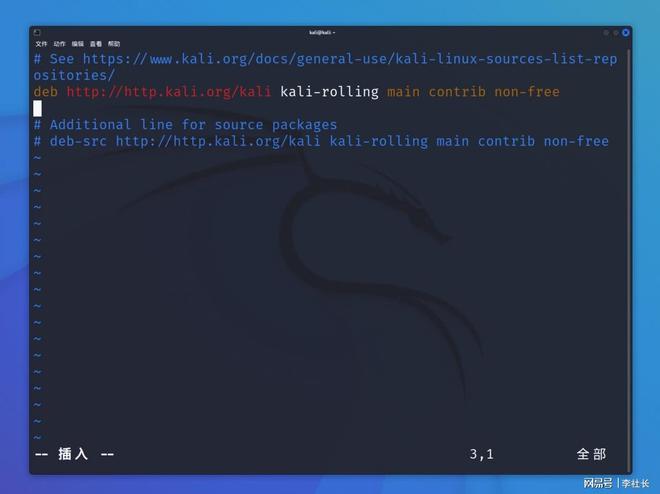Open the 动作 (Actions) menu
The height and width of the screenshot is (494, 660).
click(x=59, y=44)
